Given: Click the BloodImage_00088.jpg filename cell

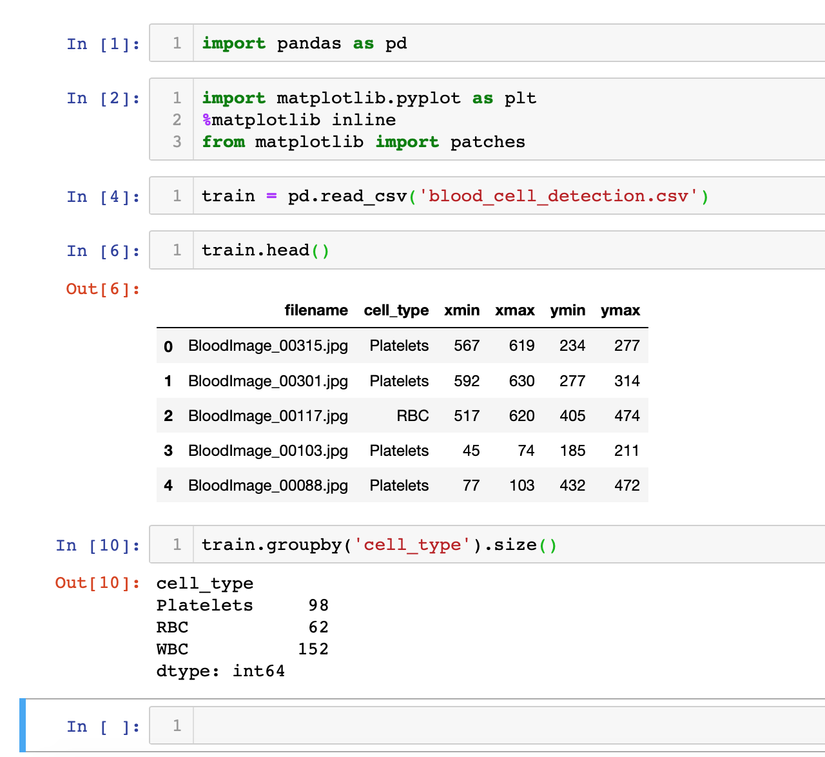Looking at the screenshot, I should pyautogui.click(x=268, y=486).
